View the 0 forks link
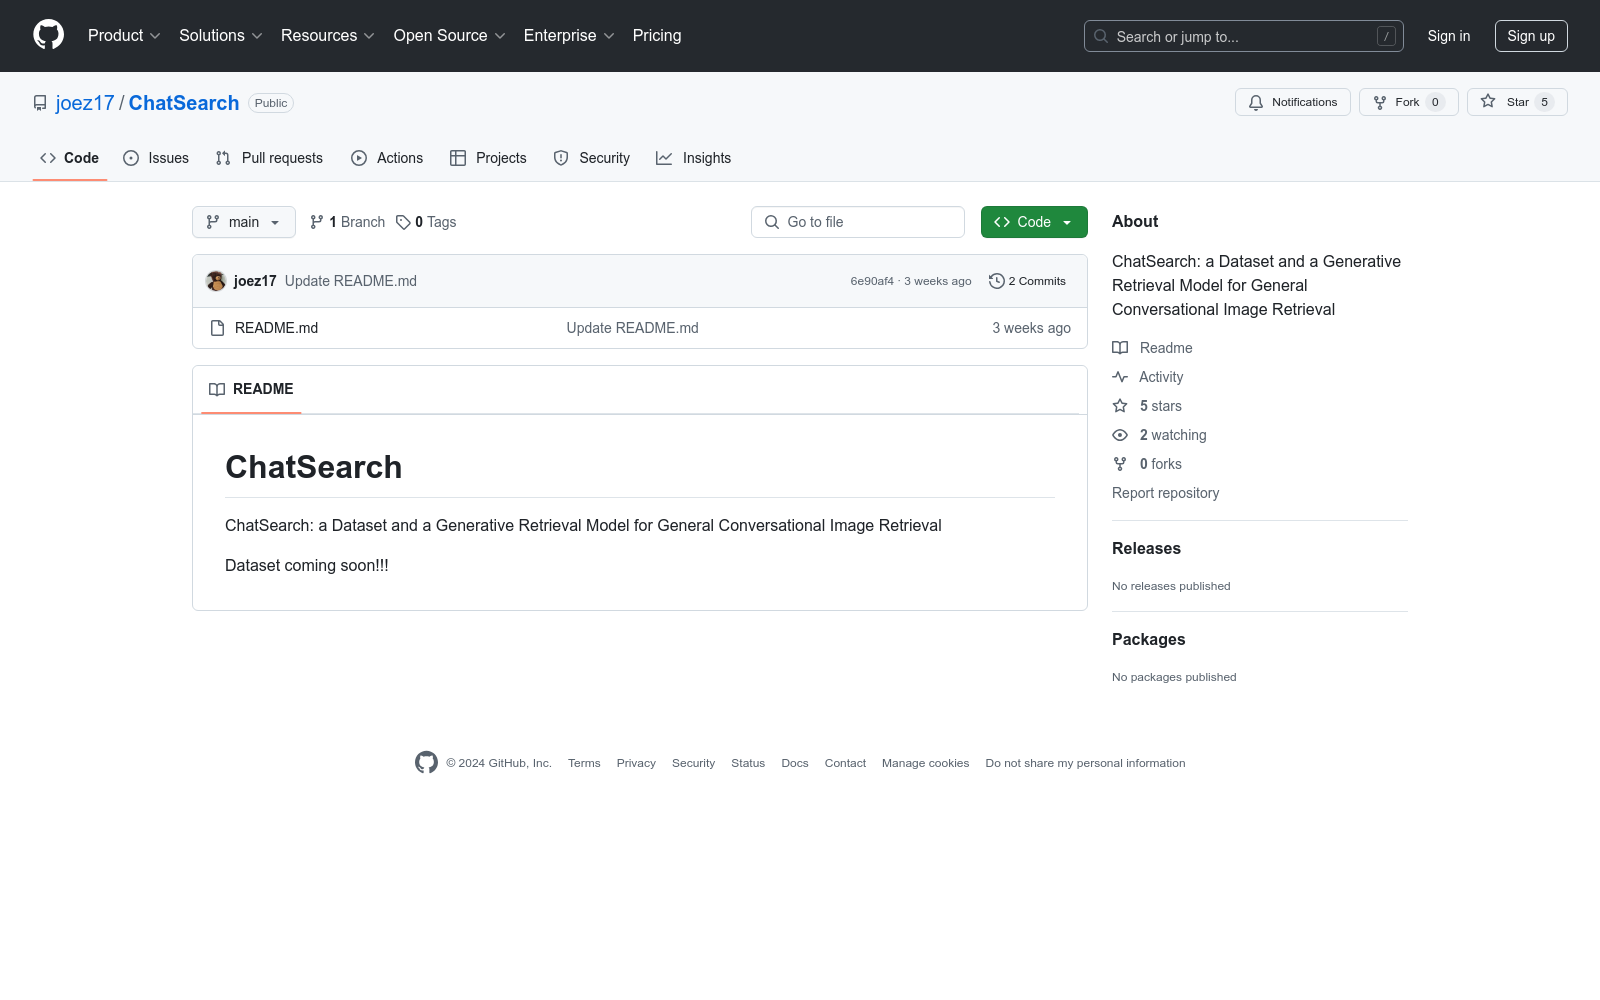This screenshot has width=1600, height=1000. pyautogui.click(x=1148, y=464)
